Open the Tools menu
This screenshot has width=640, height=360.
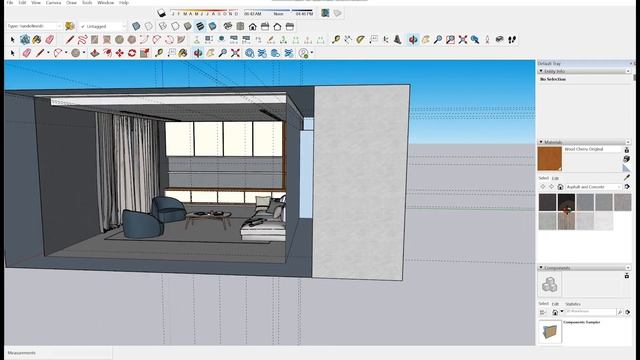87,2
